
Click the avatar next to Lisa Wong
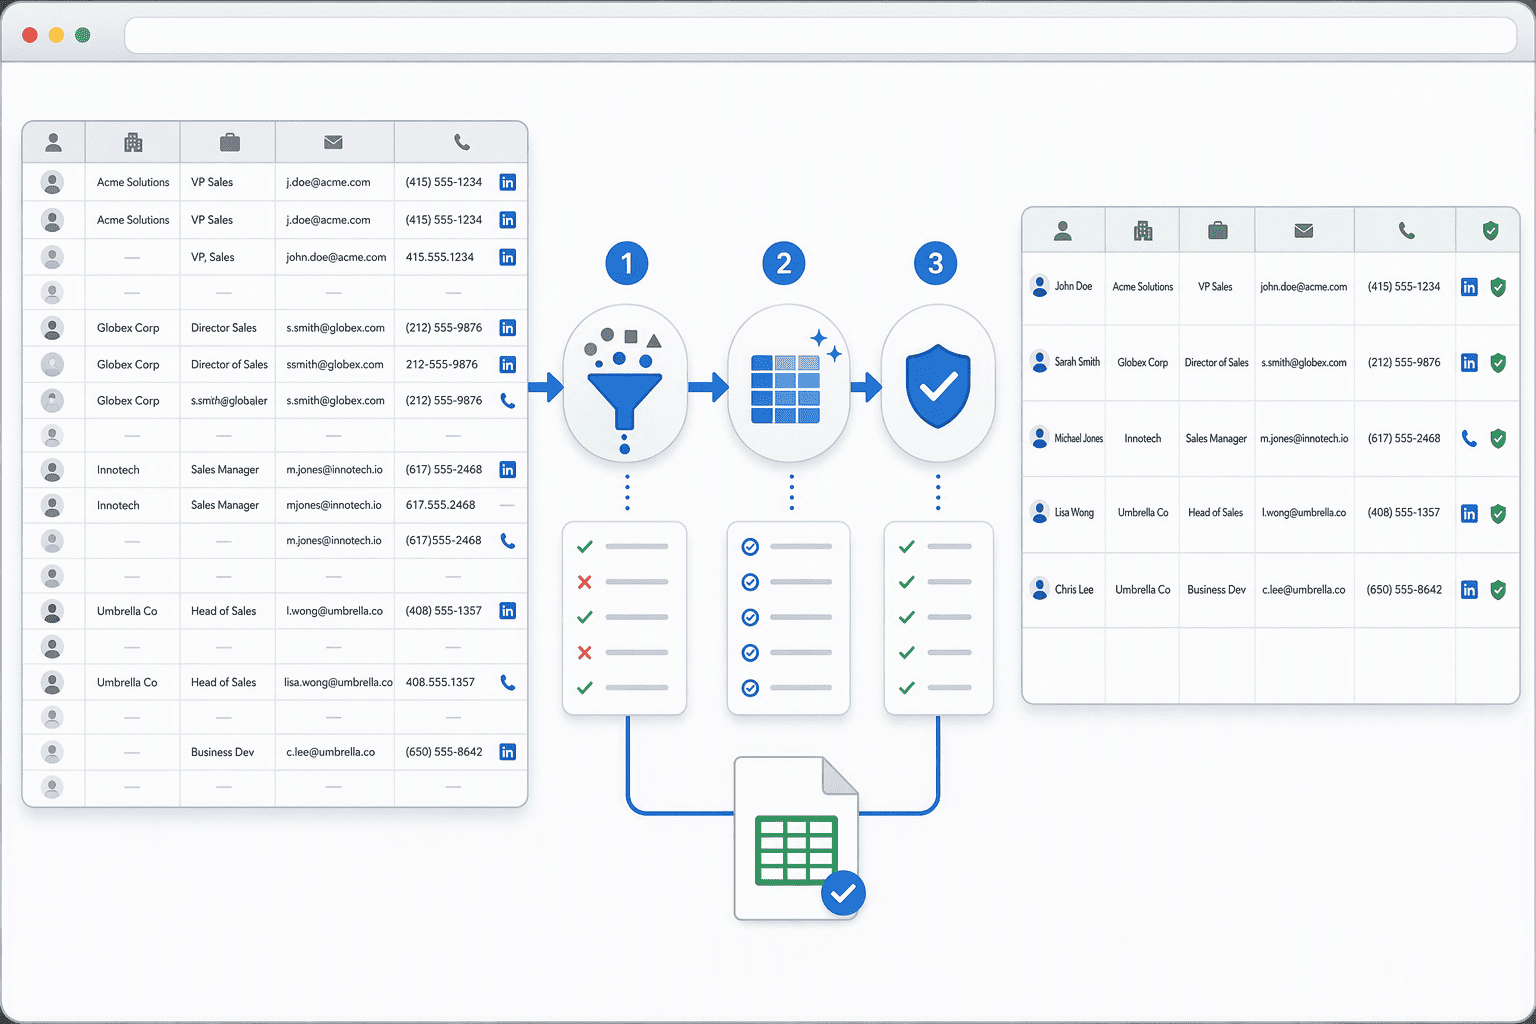point(1039,512)
